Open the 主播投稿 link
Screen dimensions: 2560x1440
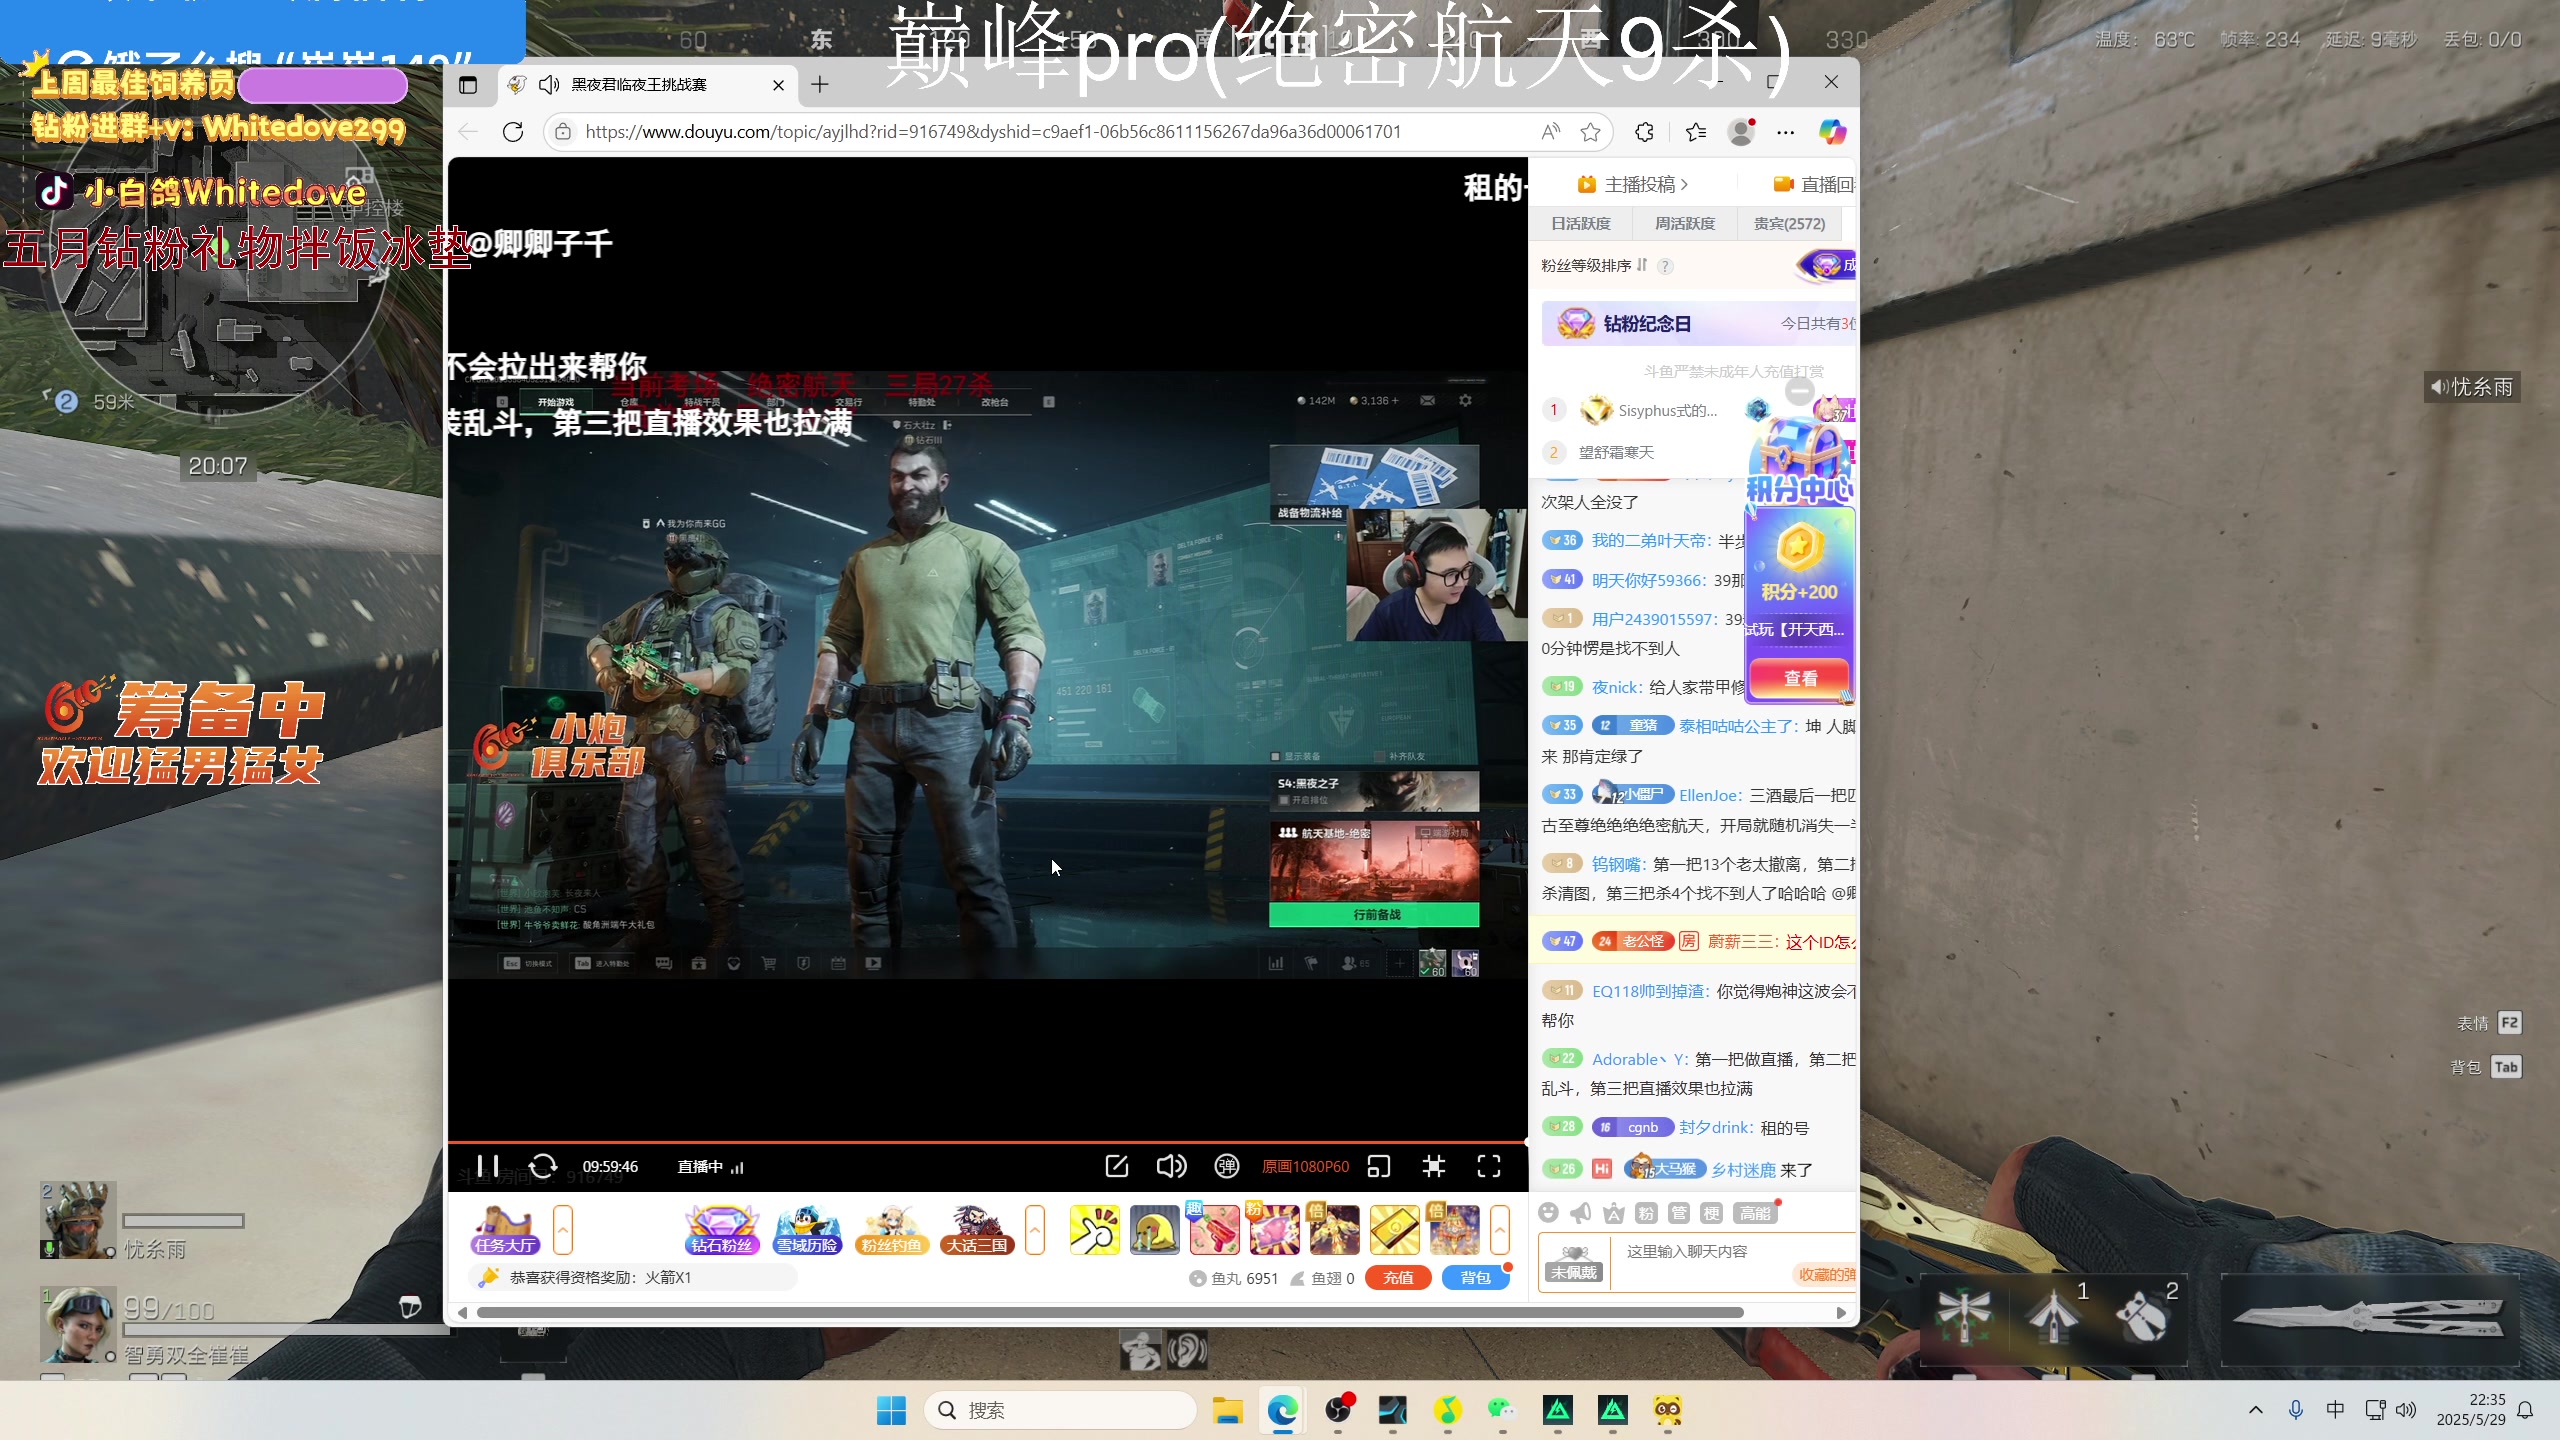(x=1634, y=184)
